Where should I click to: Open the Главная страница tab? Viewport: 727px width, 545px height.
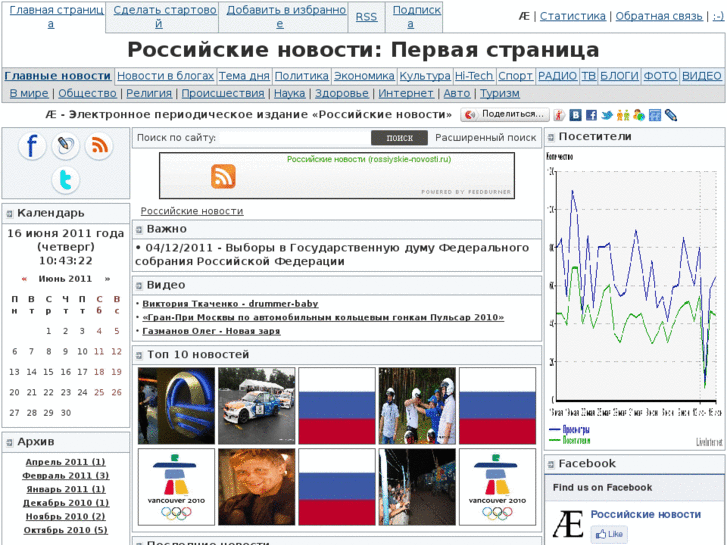pyautogui.click(x=53, y=17)
